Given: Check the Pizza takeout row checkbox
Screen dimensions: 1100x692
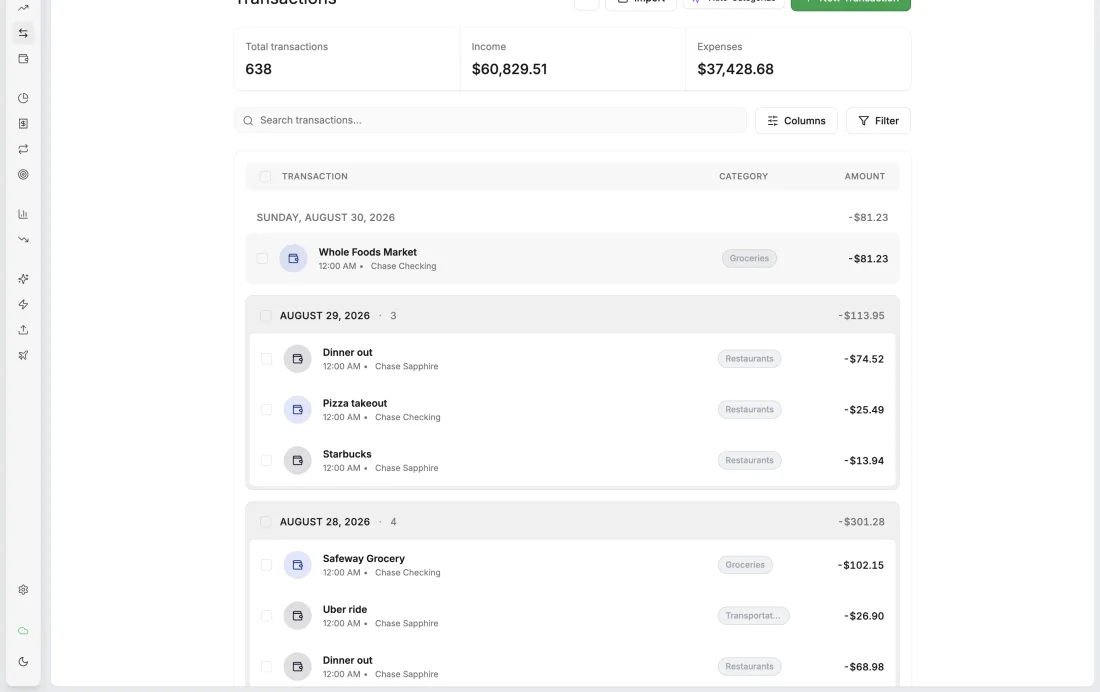Looking at the screenshot, I should pos(267,410).
